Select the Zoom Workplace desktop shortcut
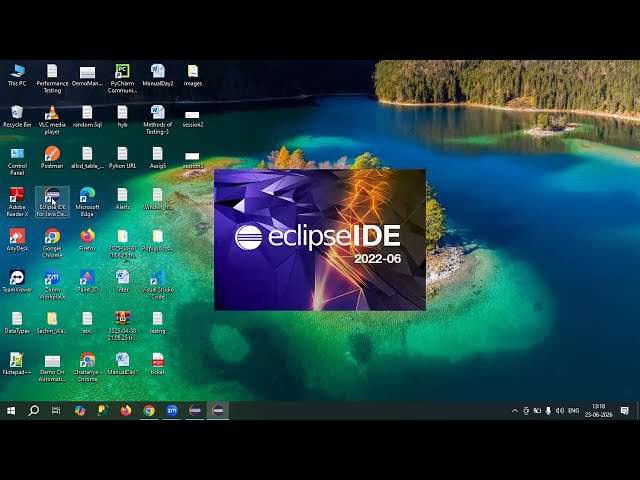The width and height of the screenshot is (640, 480). [x=52, y=285]
